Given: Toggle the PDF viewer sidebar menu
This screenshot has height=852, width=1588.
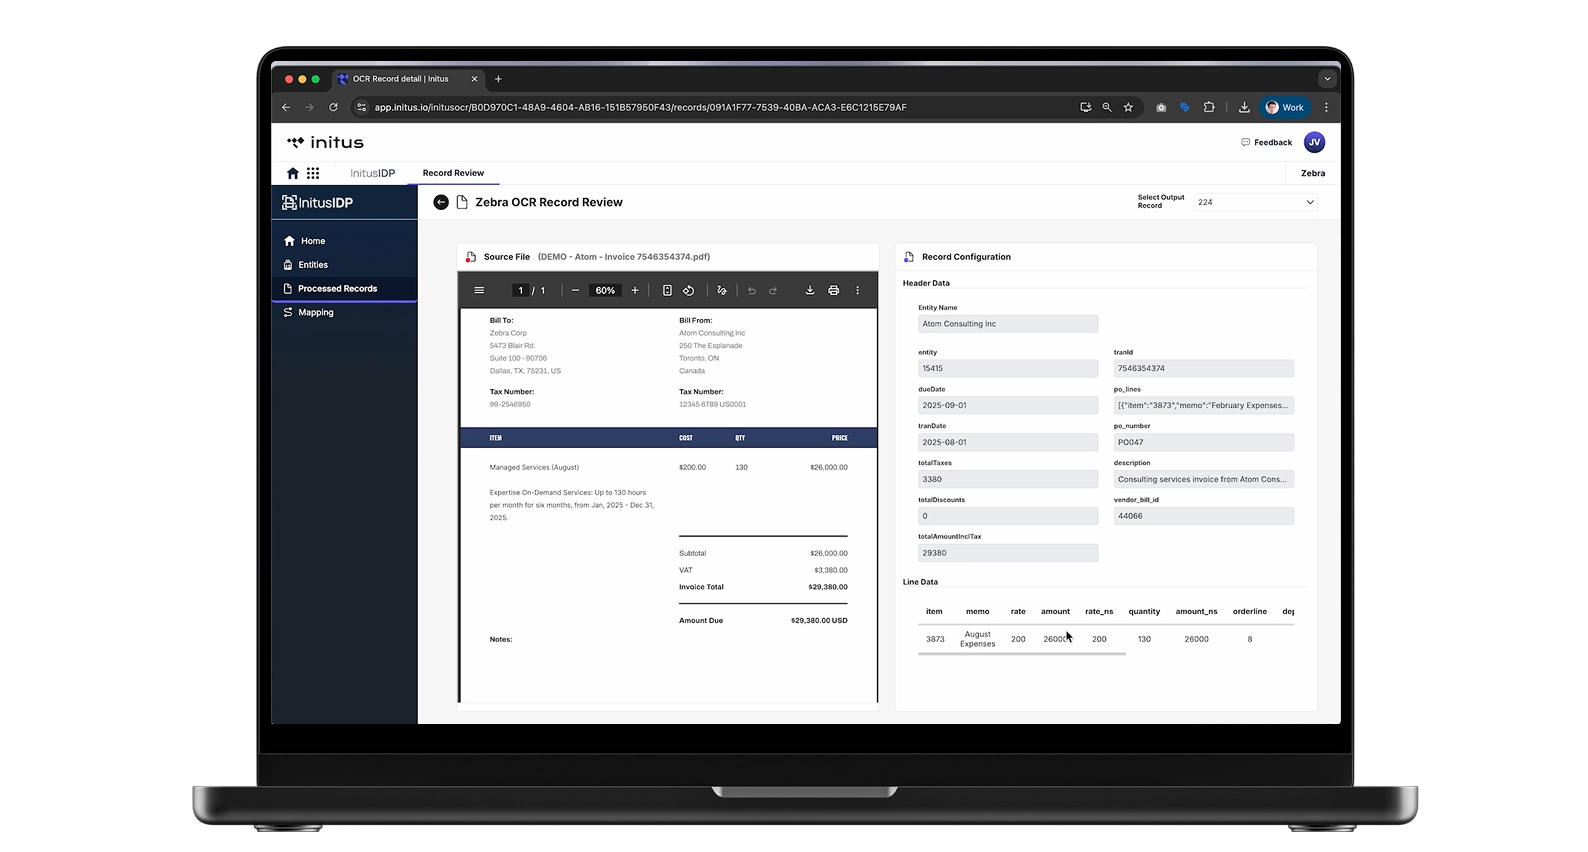Looking at the screenshot, I should coord(479,290).
